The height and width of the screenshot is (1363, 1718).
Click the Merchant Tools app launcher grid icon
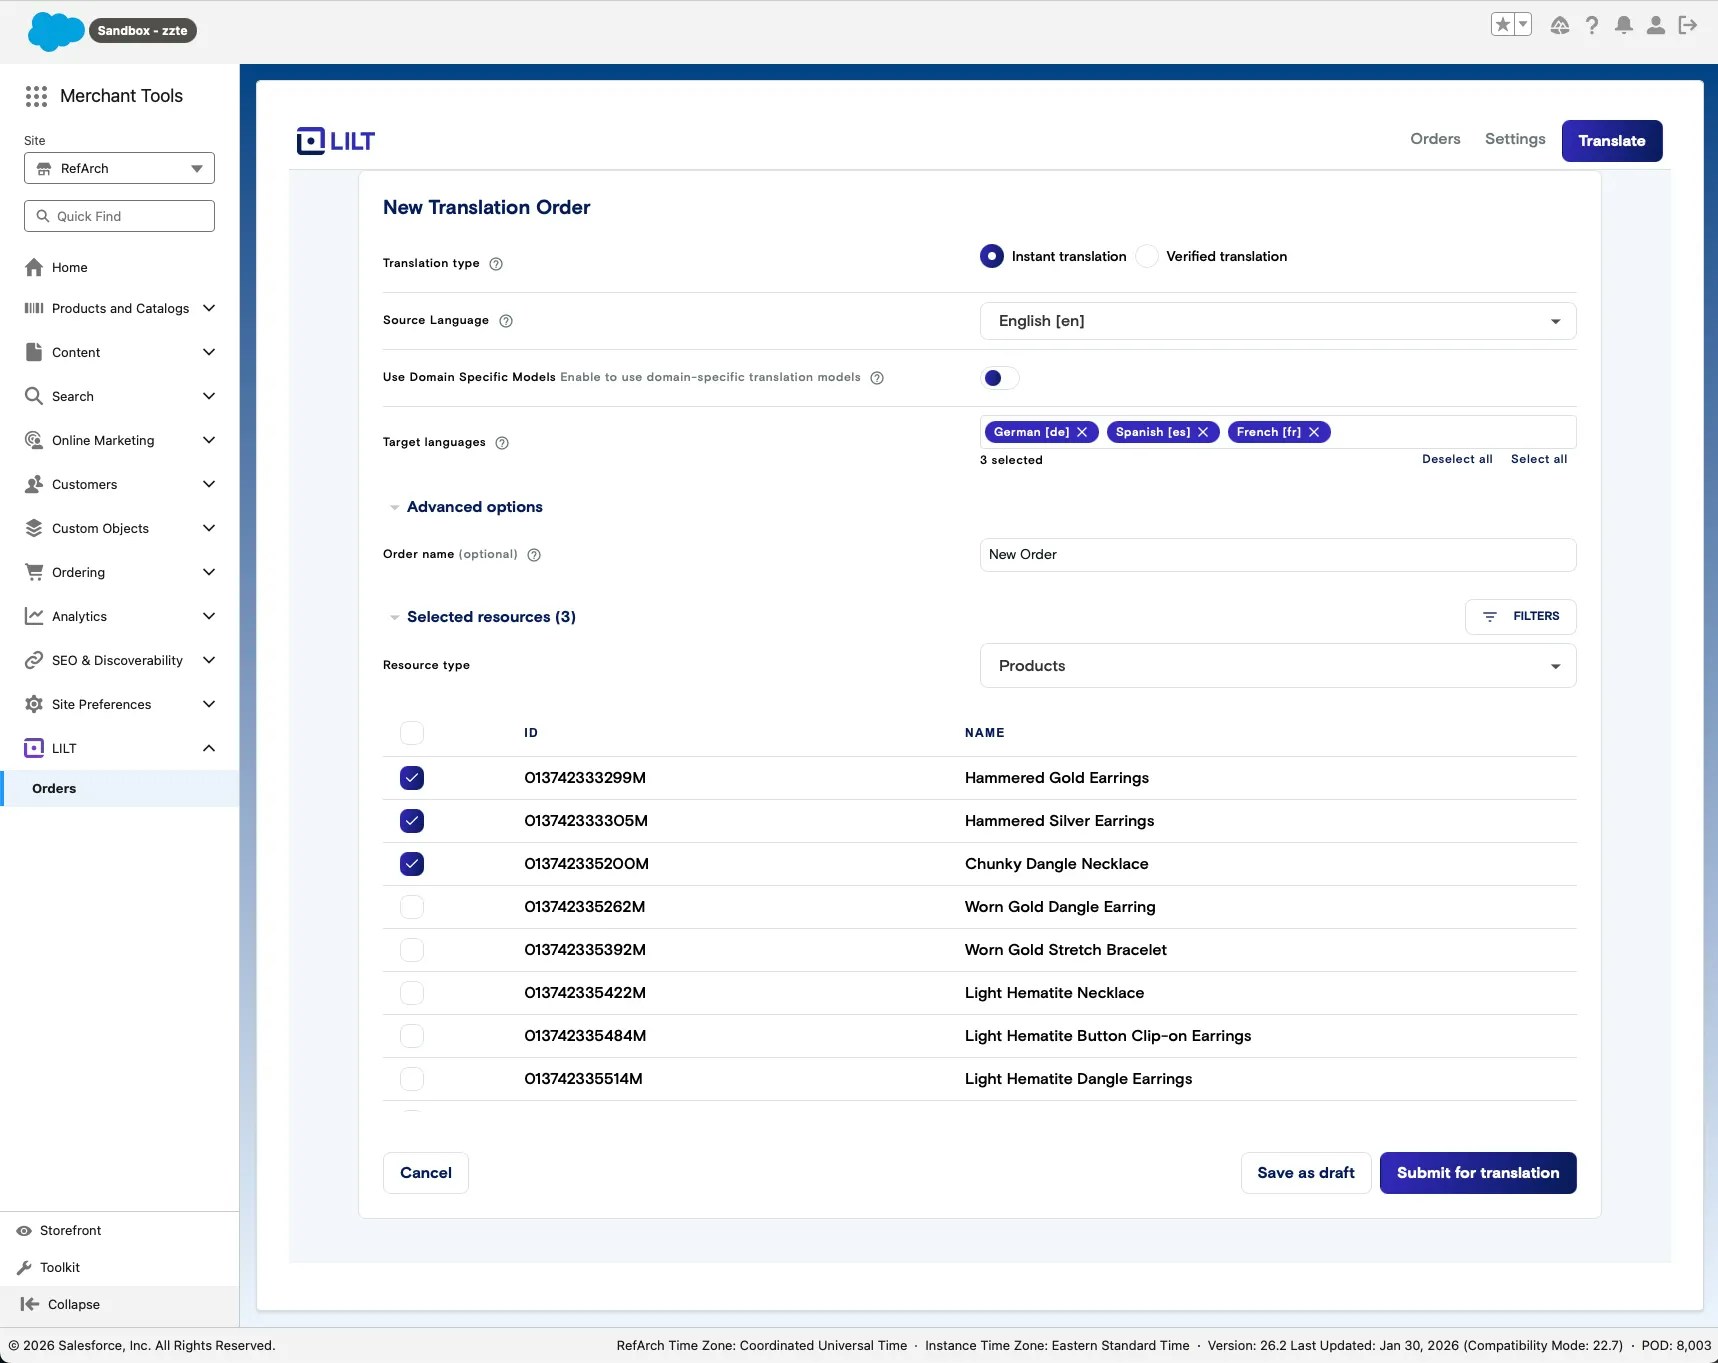click(36, 96)
